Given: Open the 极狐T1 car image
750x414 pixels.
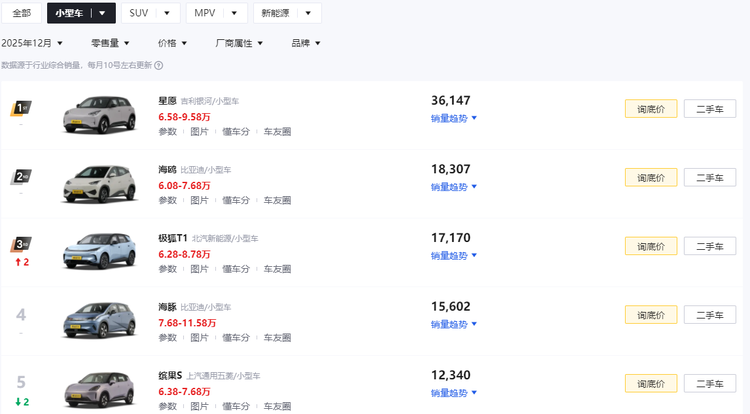Looking at the screenshot, I should click(x=98, y=251).
